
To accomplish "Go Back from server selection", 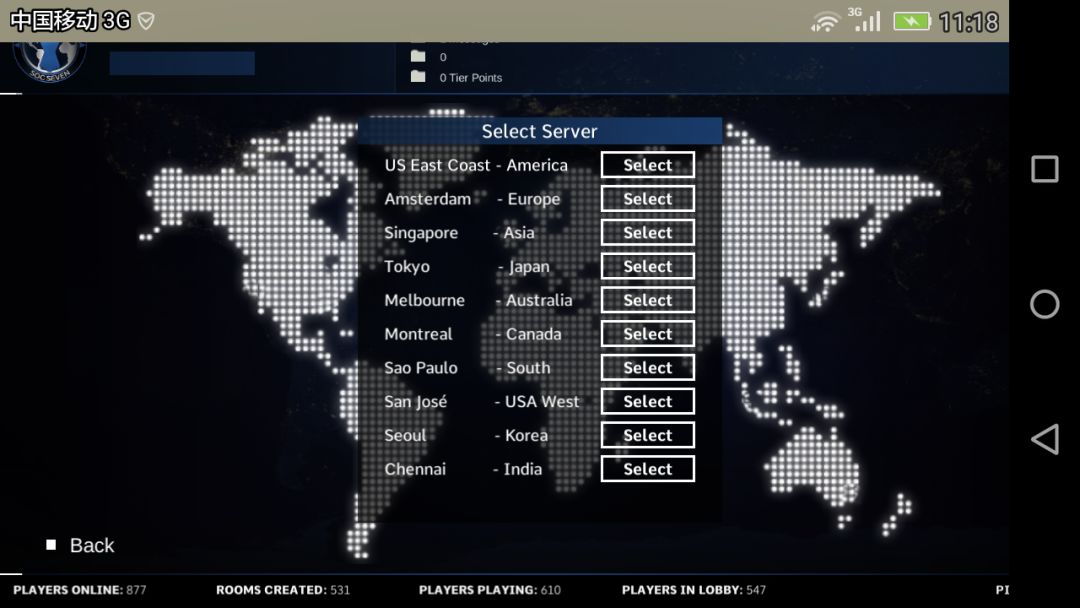I will (80, 545).
